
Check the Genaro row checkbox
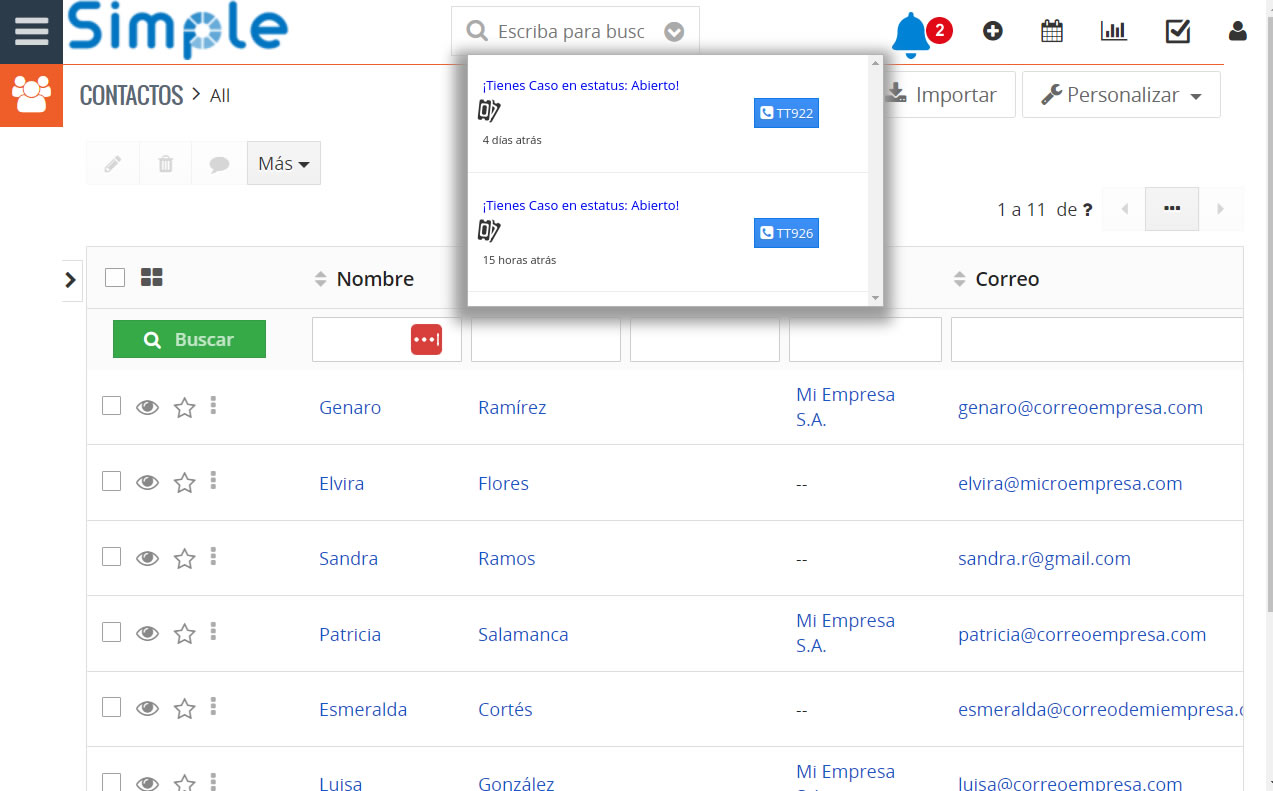tap(112, 405)
